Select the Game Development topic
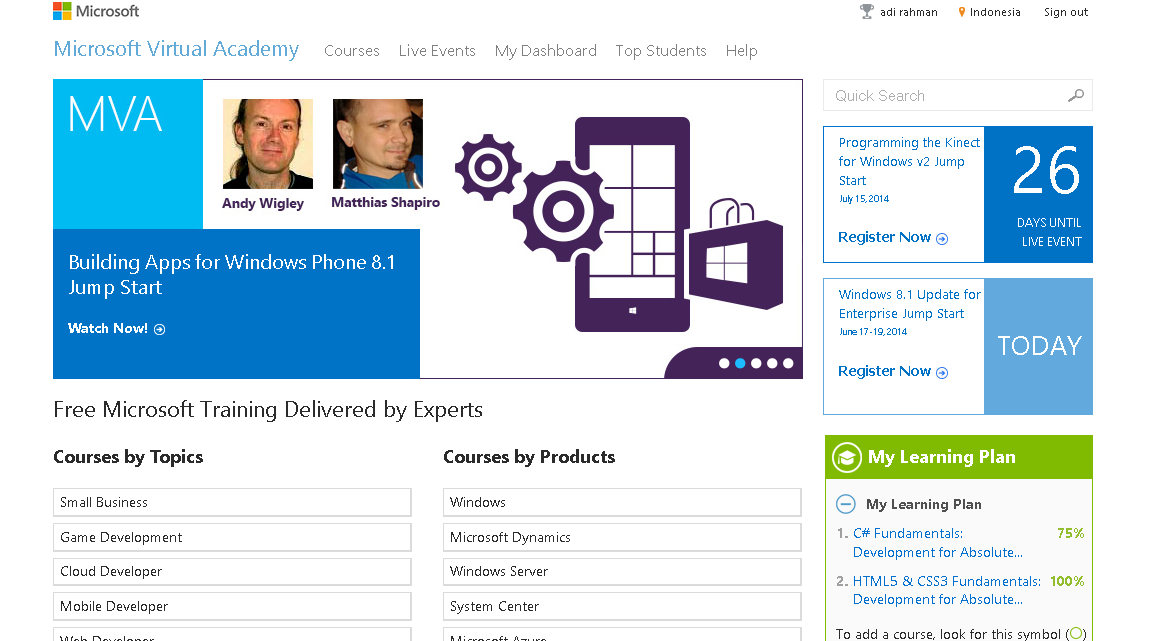 (x=232, y=538)
